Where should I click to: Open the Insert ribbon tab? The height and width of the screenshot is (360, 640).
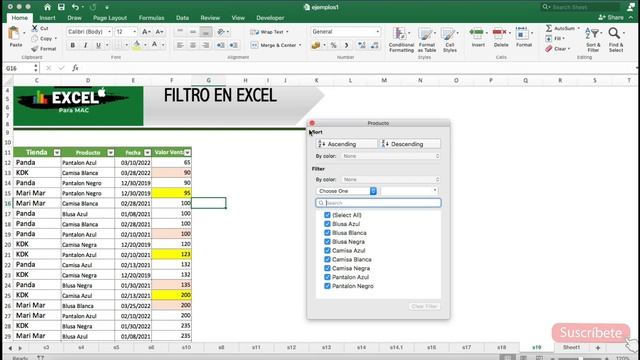point(47,18)
